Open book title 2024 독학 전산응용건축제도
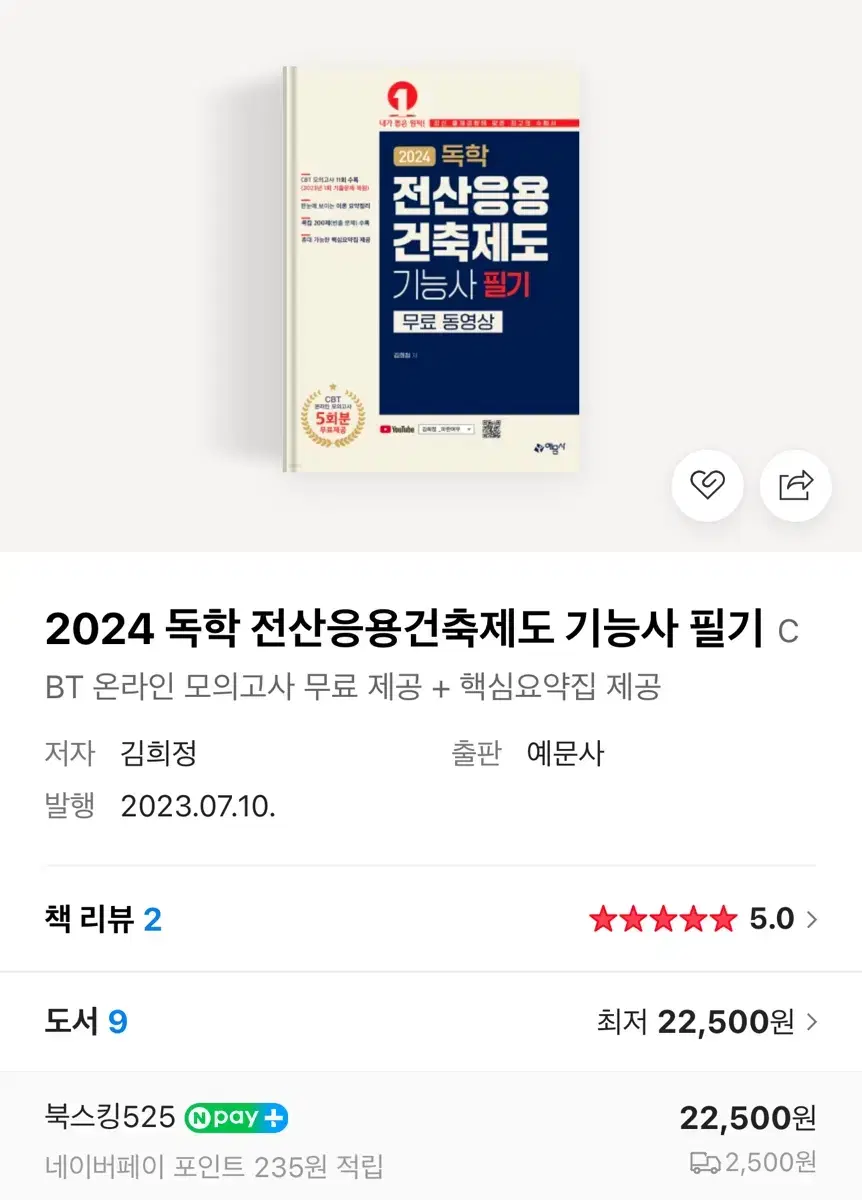The image size is (862, 1200). (404, 629)
